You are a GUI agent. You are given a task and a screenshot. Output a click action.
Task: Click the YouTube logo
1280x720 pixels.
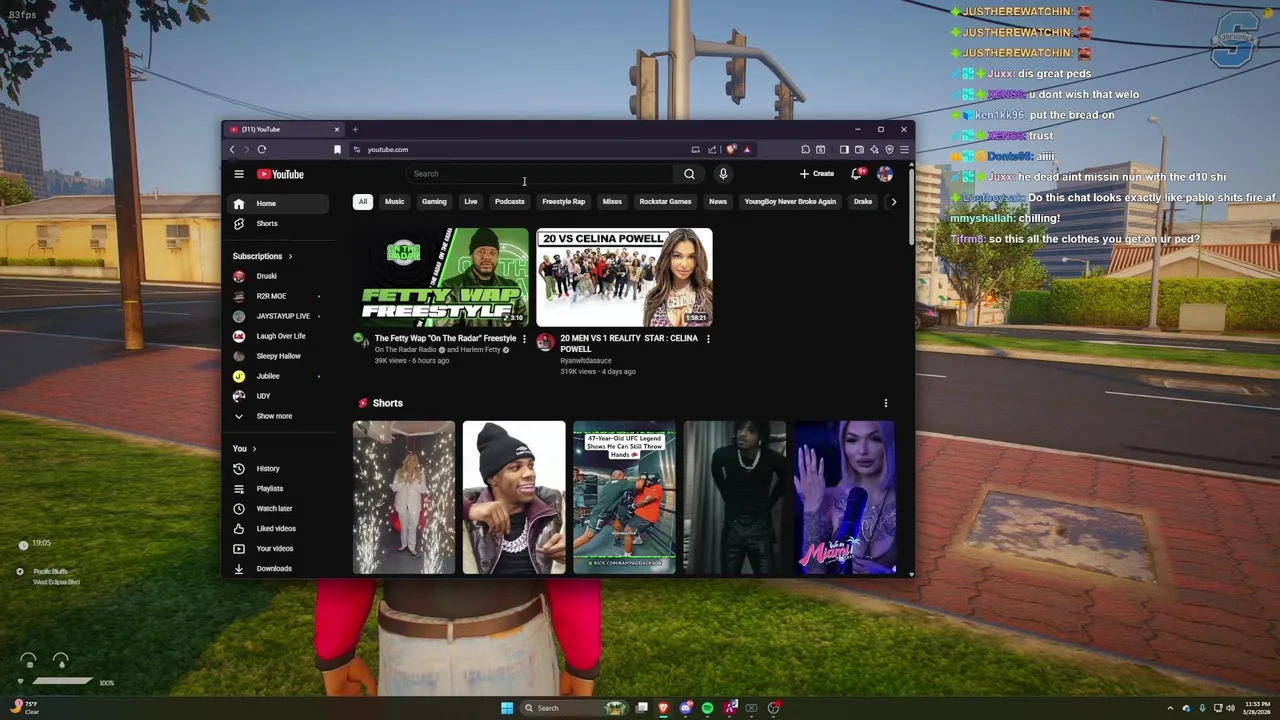[280, 174]
